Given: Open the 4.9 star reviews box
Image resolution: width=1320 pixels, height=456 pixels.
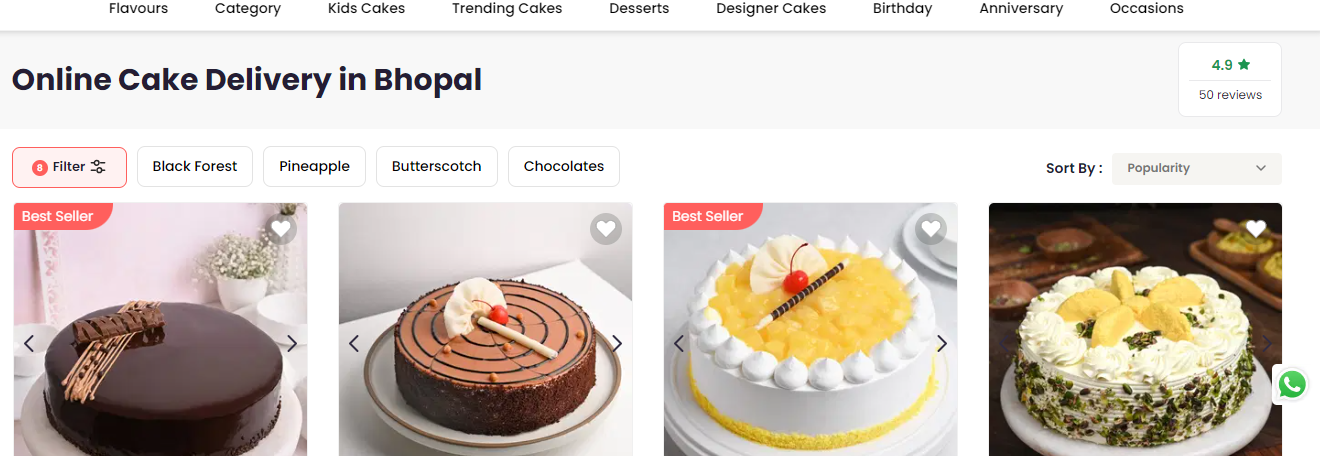Looking at the screenshot, I should (1230, 80).
